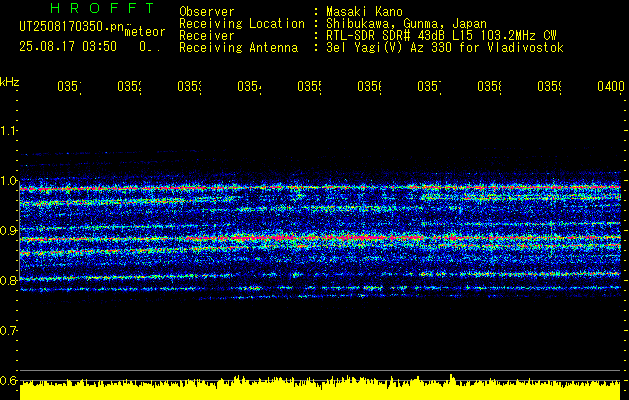Click the 0359 time marker
The height and width of the screenshot is (400, 629).
(550, 86)
